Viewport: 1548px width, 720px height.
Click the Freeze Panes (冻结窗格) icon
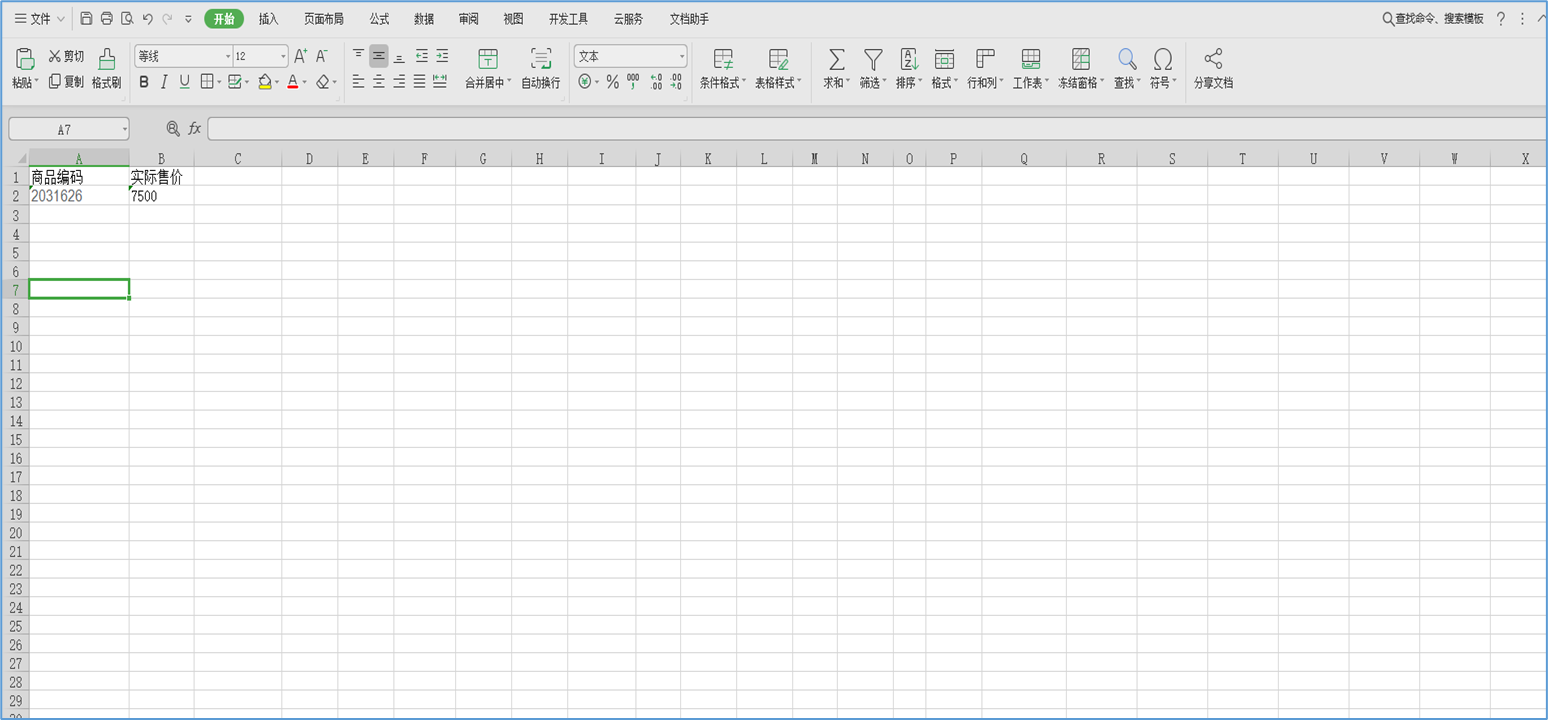point(1080,59)
